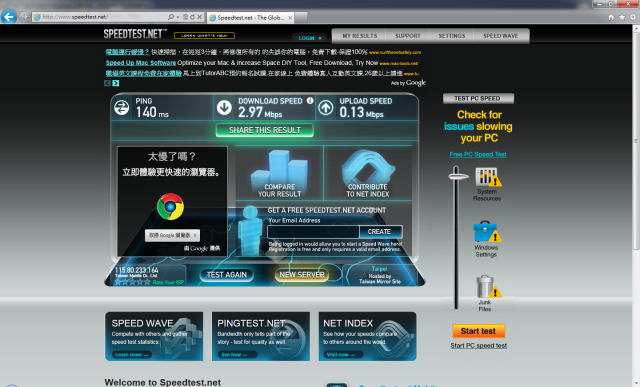Screen dimensions: 640x387
Task: Open the browser Tools gear icon
Action: pos(633,17)
